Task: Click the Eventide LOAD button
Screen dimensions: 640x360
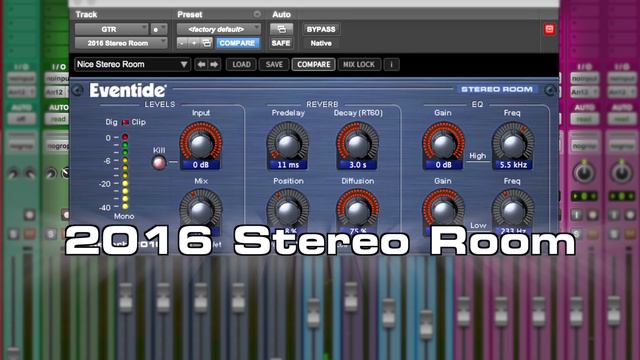Action: pyautogui.click(x=241, y=64)
